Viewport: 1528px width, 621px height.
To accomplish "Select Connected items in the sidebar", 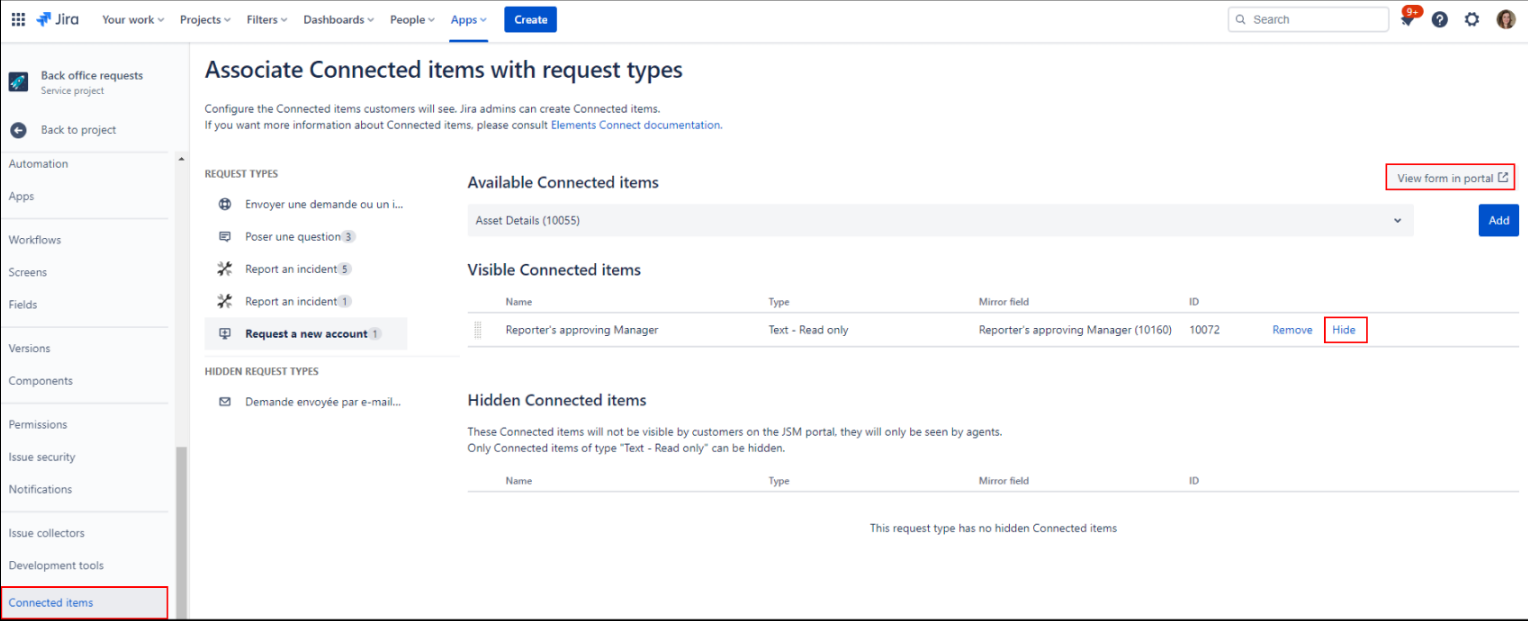I will pos(51,603).
